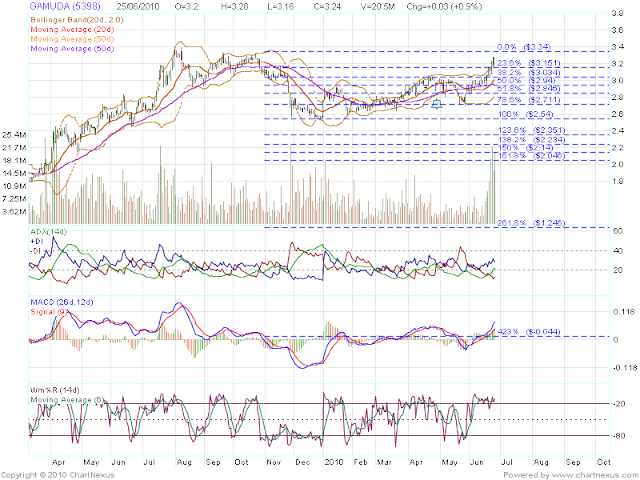Click the bell alert marker on the price chart
The width and height of the screenshot is (640, 480).
[437, 104]
